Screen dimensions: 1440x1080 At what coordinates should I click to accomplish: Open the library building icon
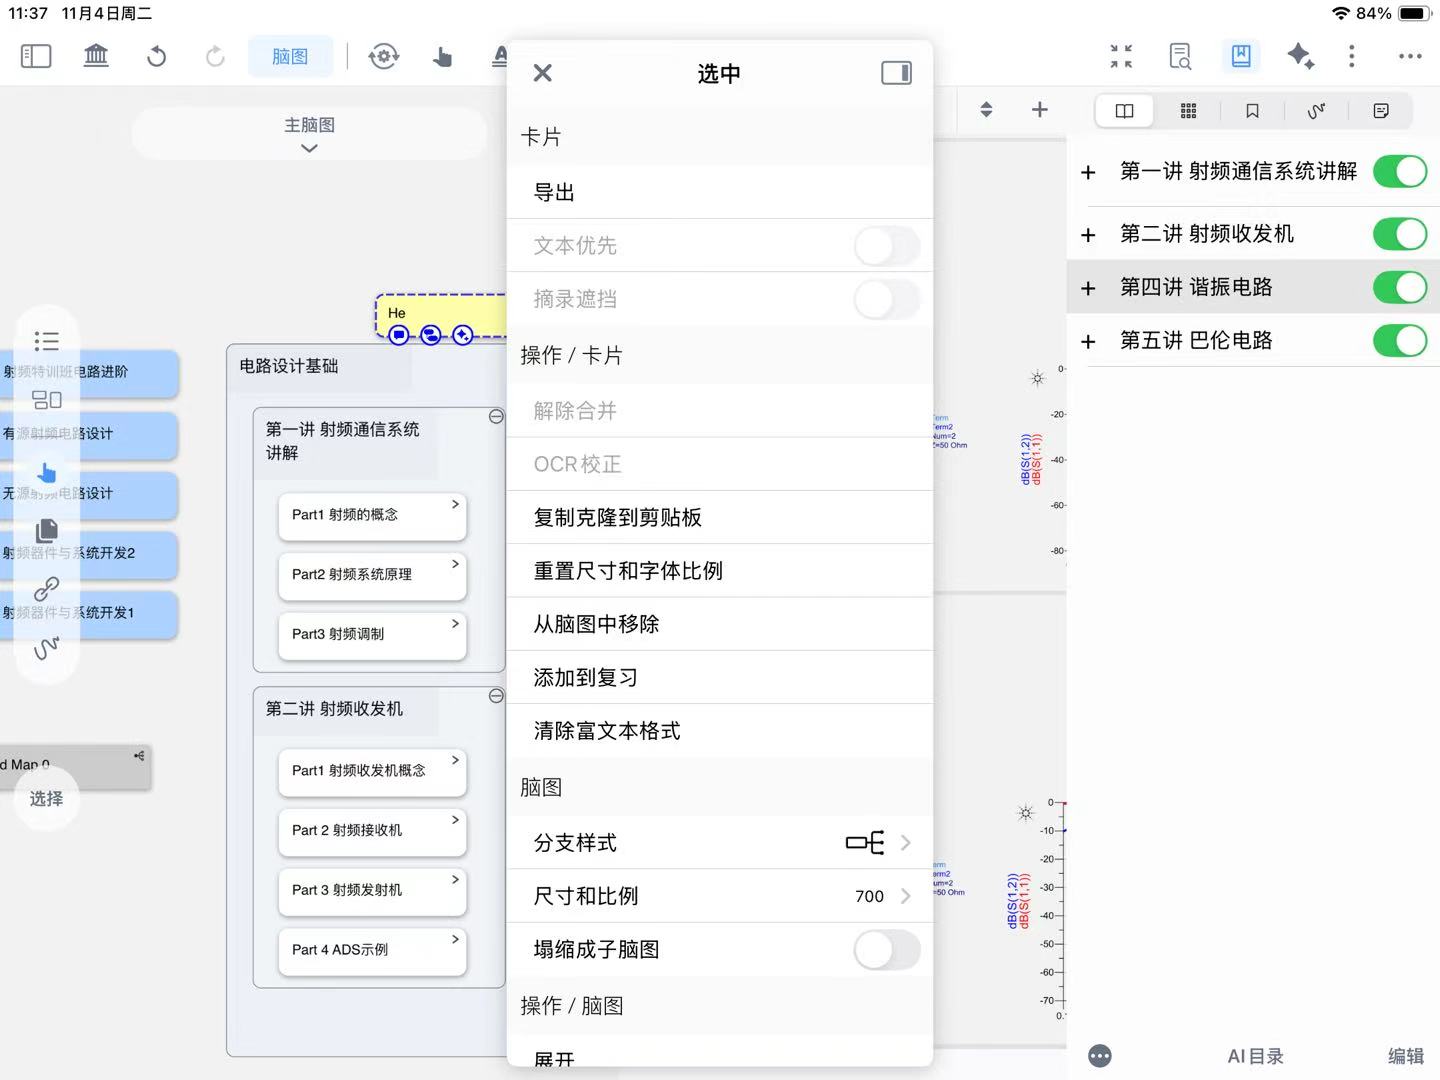tap(96, 56)
